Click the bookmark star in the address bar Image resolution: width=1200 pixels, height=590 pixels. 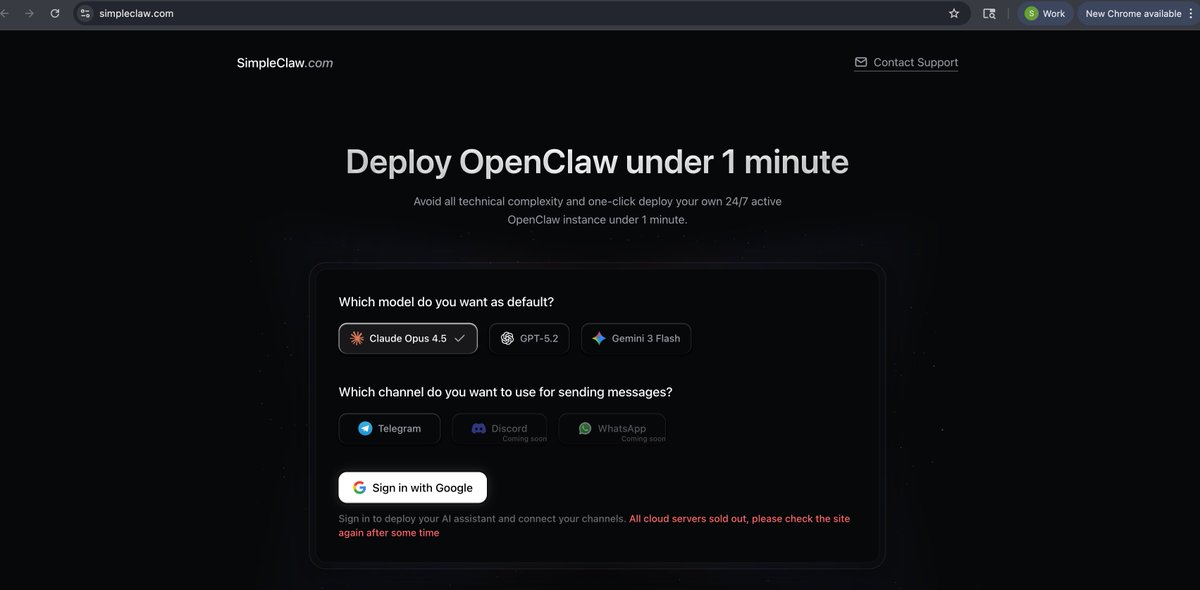[x=953, y=13]
